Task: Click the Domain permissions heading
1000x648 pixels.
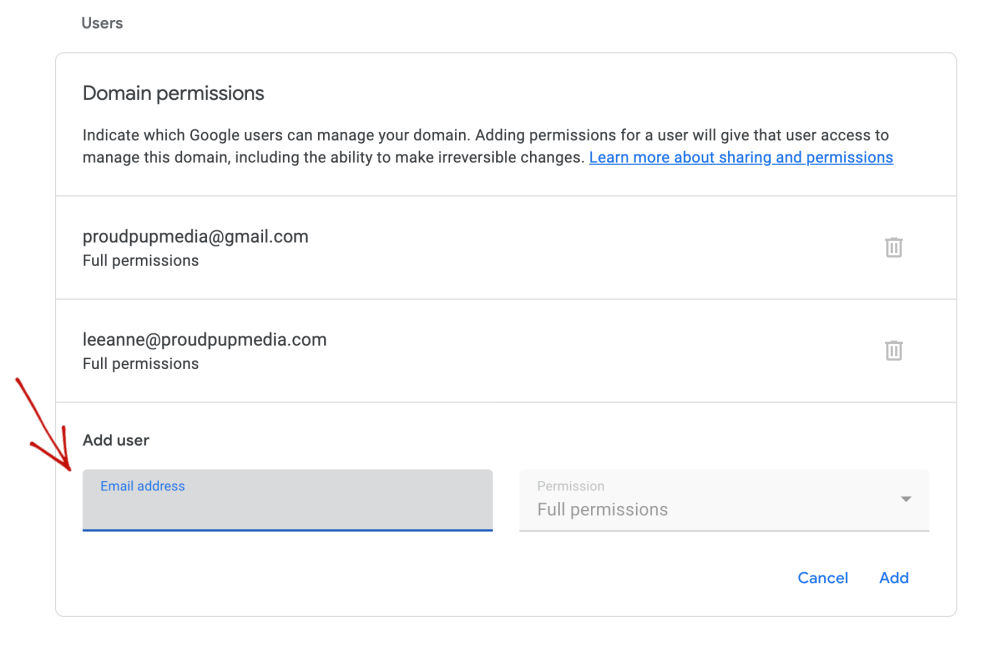Action: [x=173, y=93]
